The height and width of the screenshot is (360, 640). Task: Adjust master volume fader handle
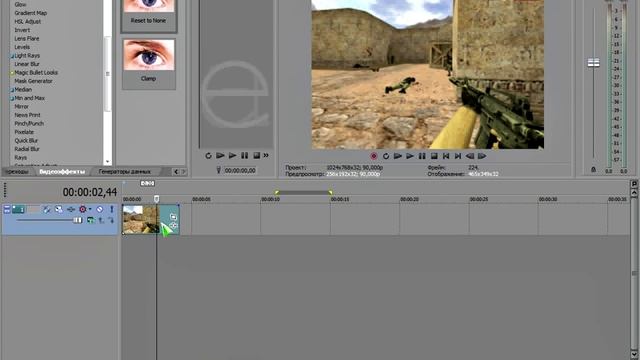tap(593, 63)
